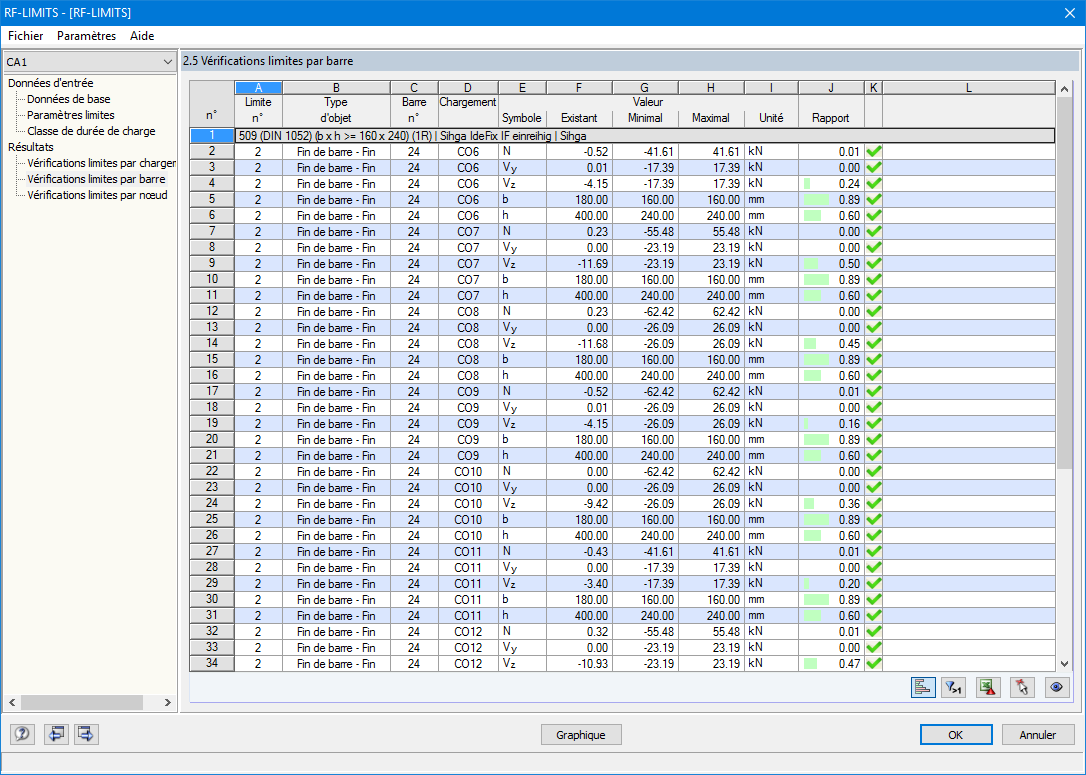Viewport: 1086px width, 775px height.
Task: Open the Aide menu
Action: (x=142, y=36)
